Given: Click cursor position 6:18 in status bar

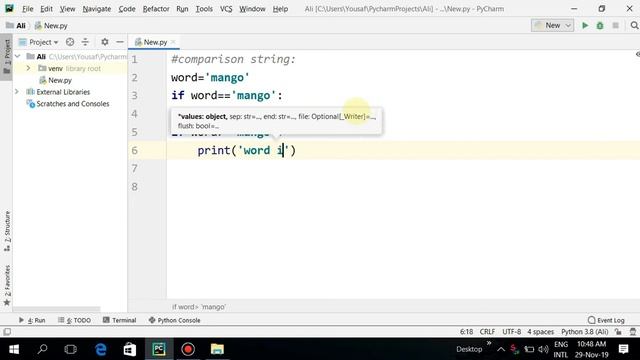Looking at the screenshot, I should pos(466,332).
